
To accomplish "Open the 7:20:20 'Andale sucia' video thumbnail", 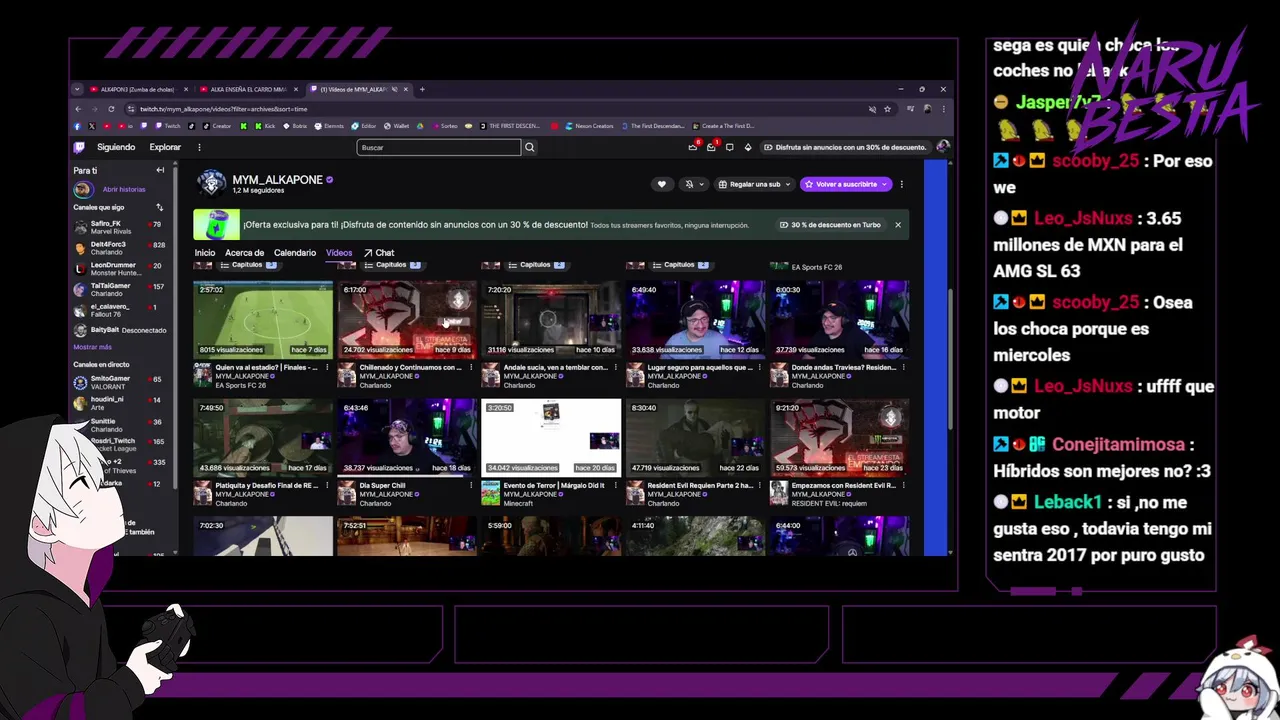I will coord(551,319).
